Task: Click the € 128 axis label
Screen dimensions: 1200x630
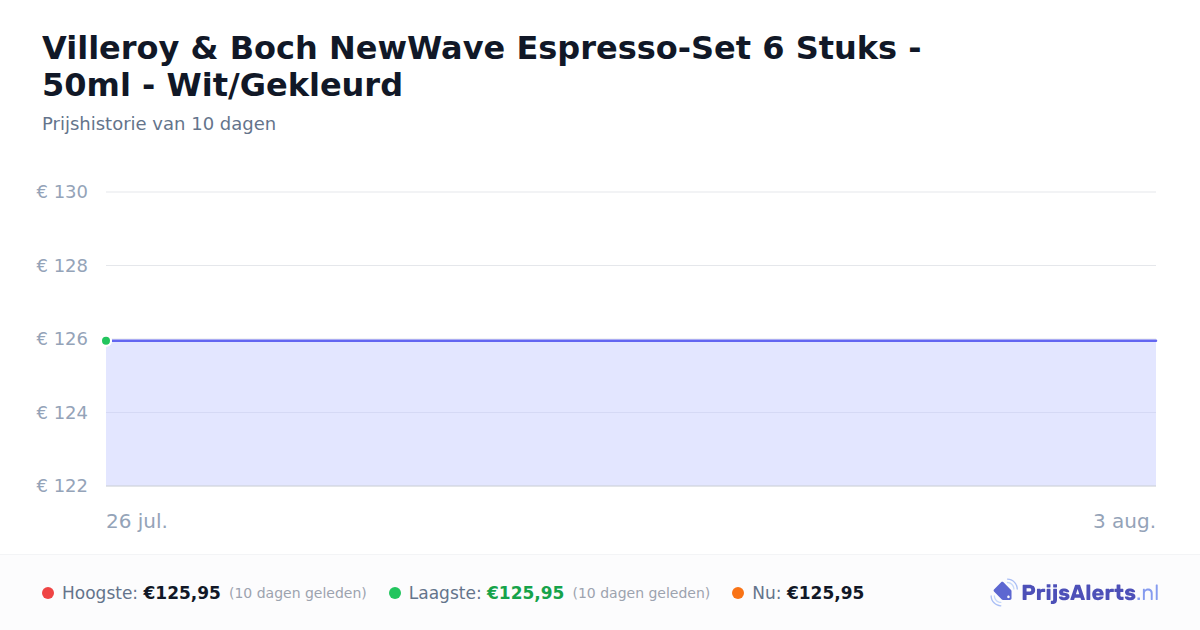Action: pos(62,266)
